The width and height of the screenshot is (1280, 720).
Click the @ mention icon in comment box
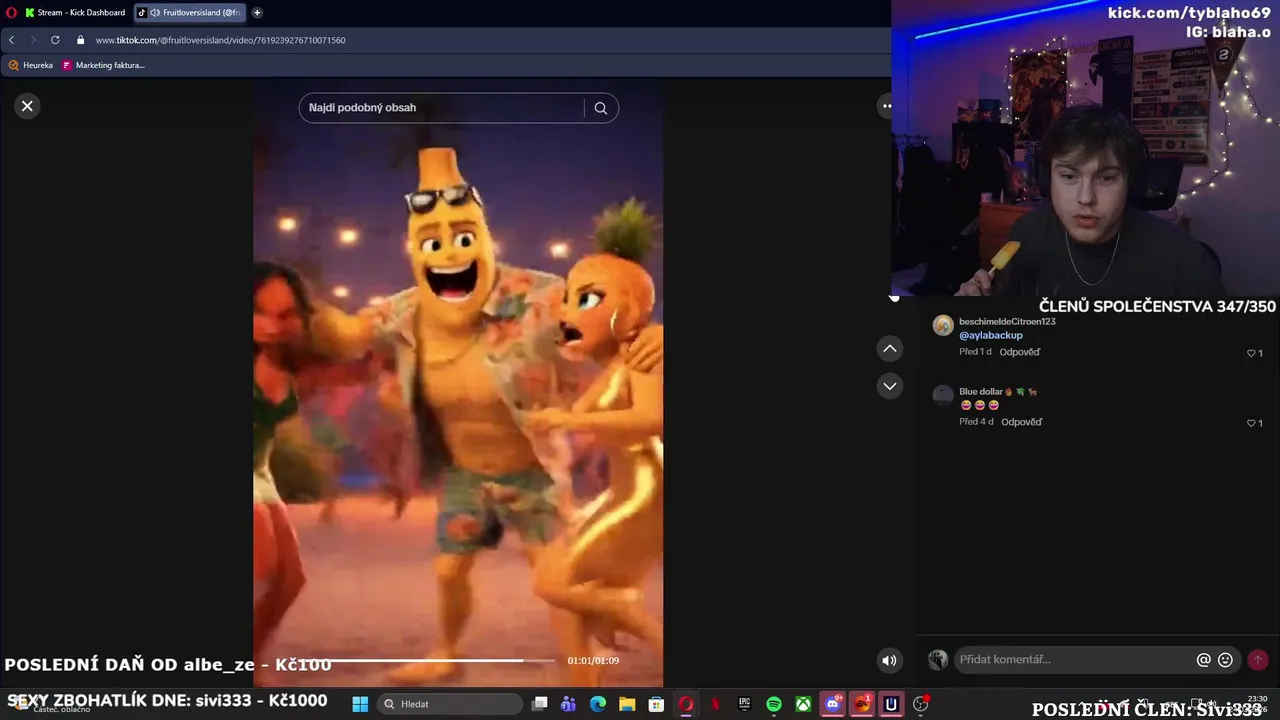[1203, 660]
